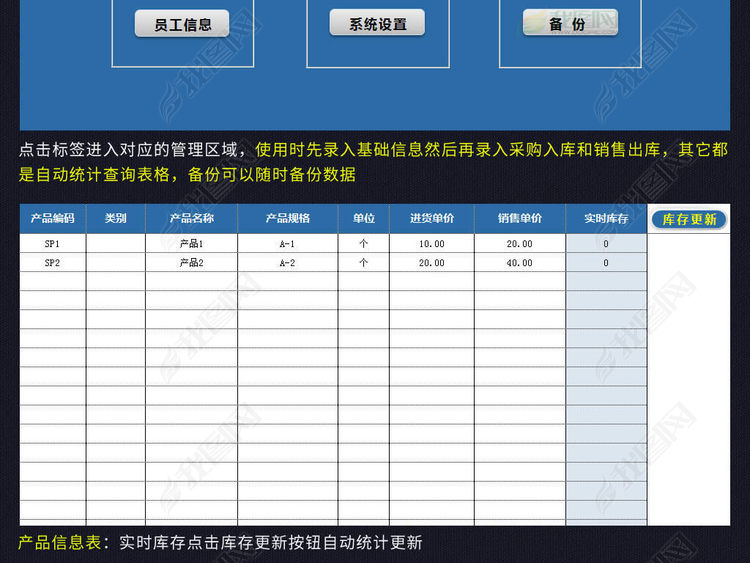Image resolution: width=750 pixels, height=563 pixels.
Task: Select unit cell 个 in SP1 row
Action: click(x=364, y=243)
